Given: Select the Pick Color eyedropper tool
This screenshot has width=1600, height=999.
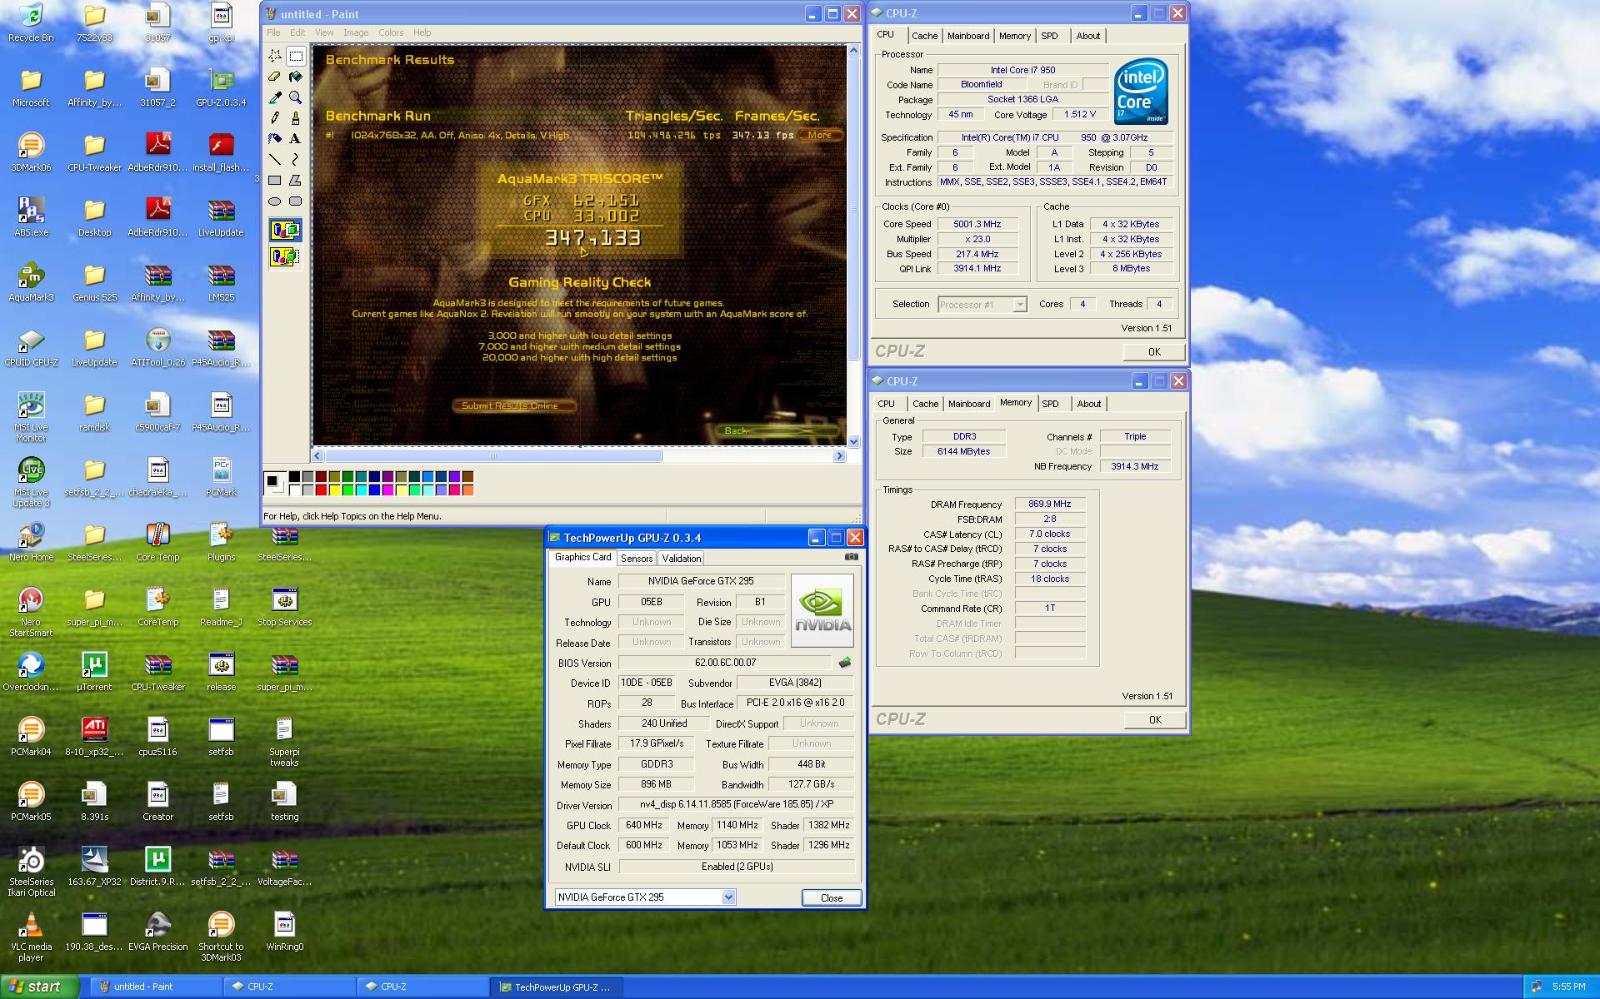Looking at the screenshot, I should [275, 97].
